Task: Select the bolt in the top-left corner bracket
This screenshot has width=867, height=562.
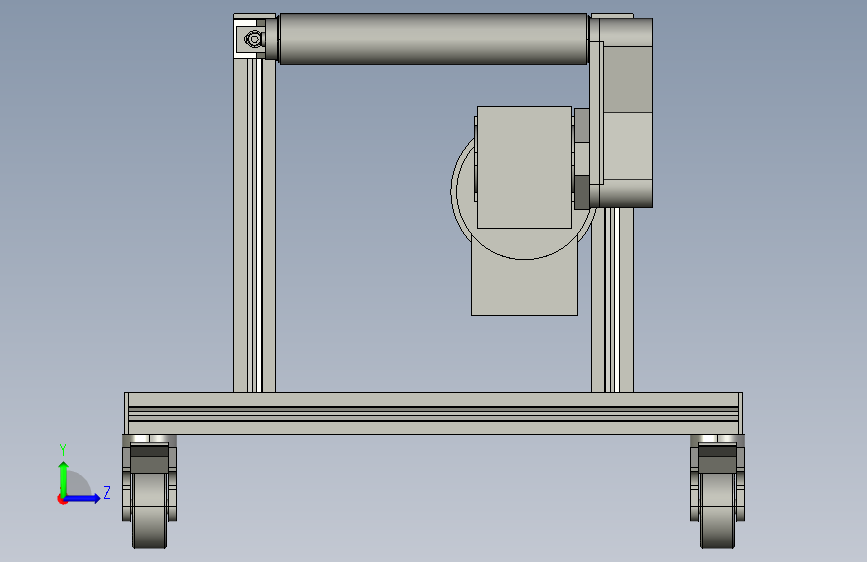Action: point(254,39)
